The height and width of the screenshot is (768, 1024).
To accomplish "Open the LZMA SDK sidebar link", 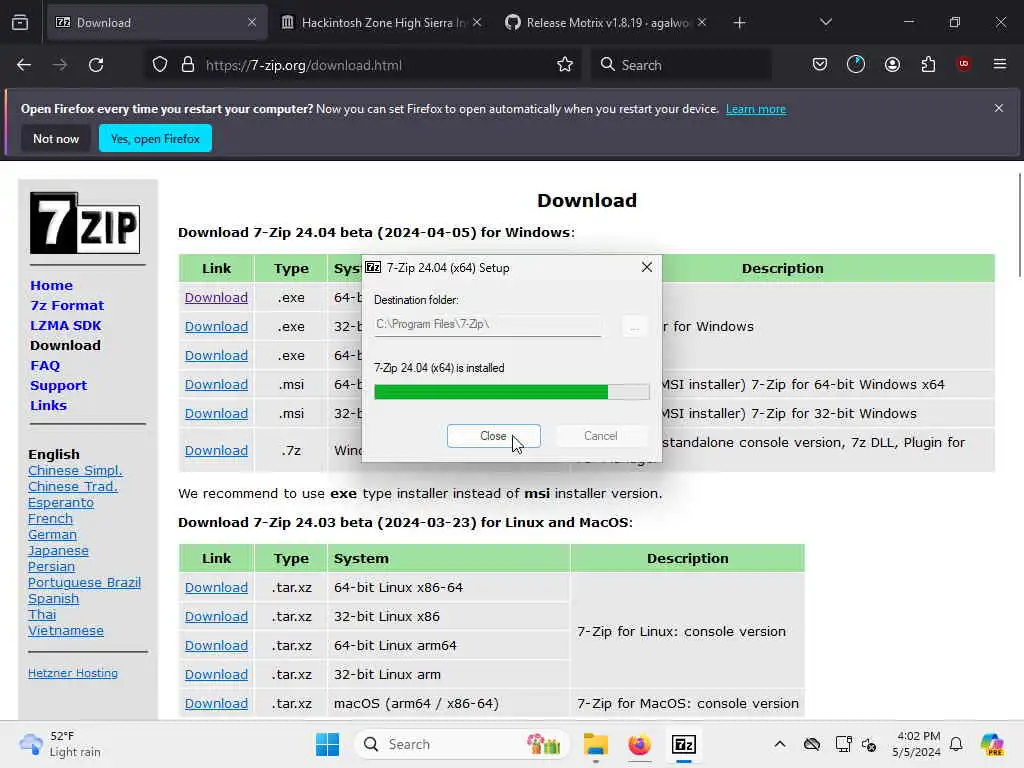I will [x=65, y=325].
